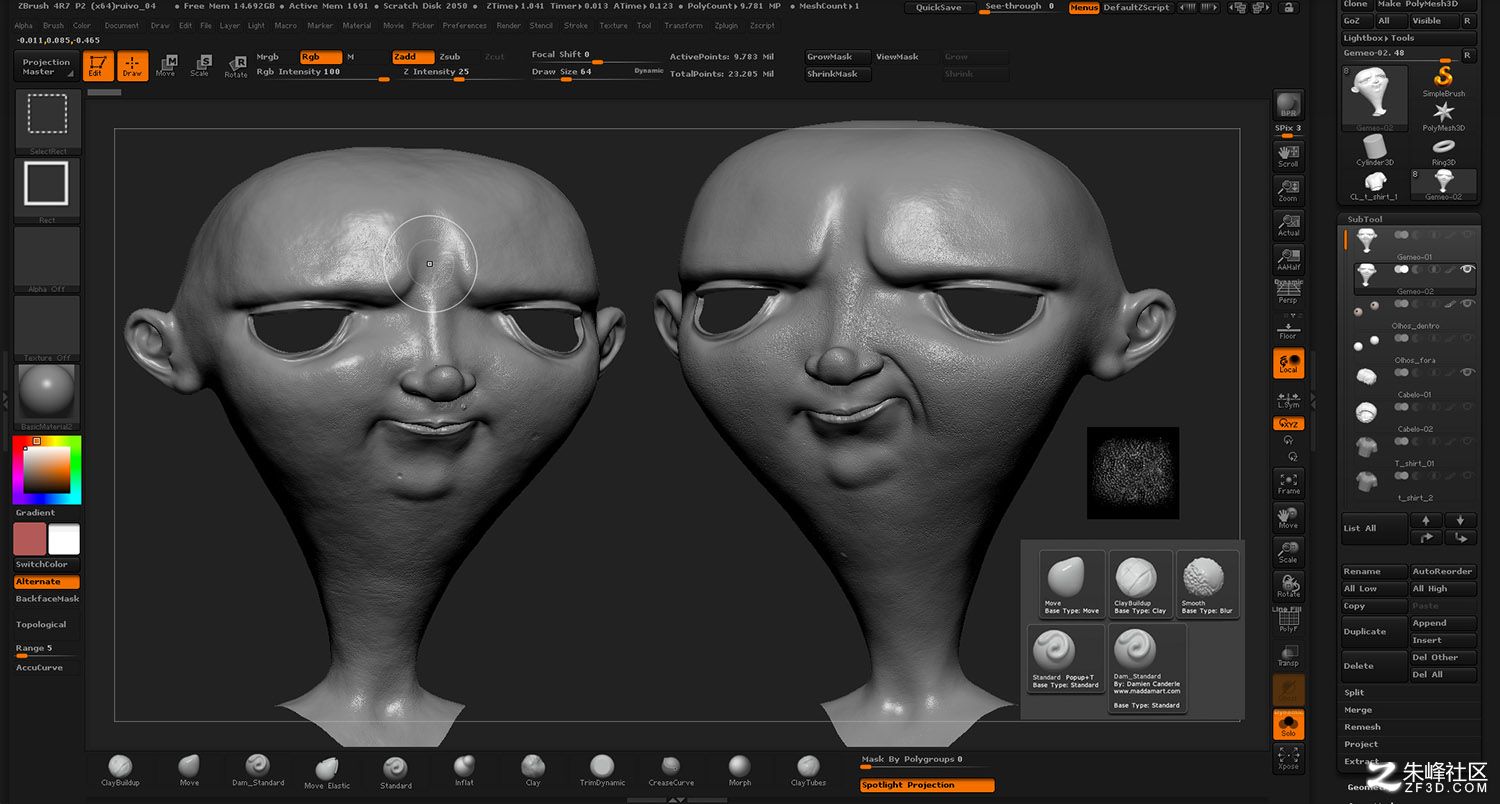Select the SimpleBrush tool
This screenshot has width=1500, height=804.
(x=1443, y=82)
